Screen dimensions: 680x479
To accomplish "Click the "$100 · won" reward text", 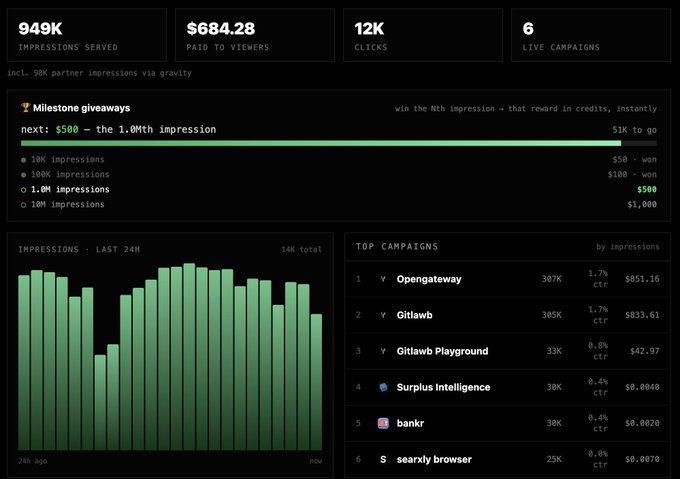I will click(x=632, y=174).
